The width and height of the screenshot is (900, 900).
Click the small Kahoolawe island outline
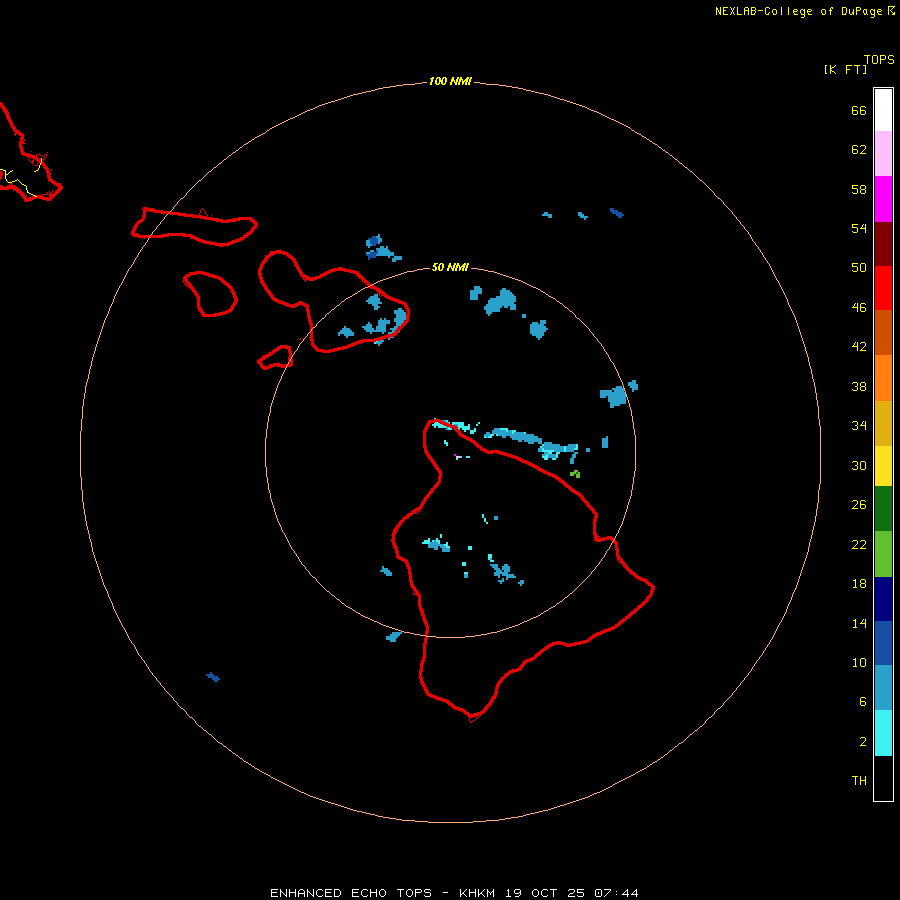click(276, 357)
